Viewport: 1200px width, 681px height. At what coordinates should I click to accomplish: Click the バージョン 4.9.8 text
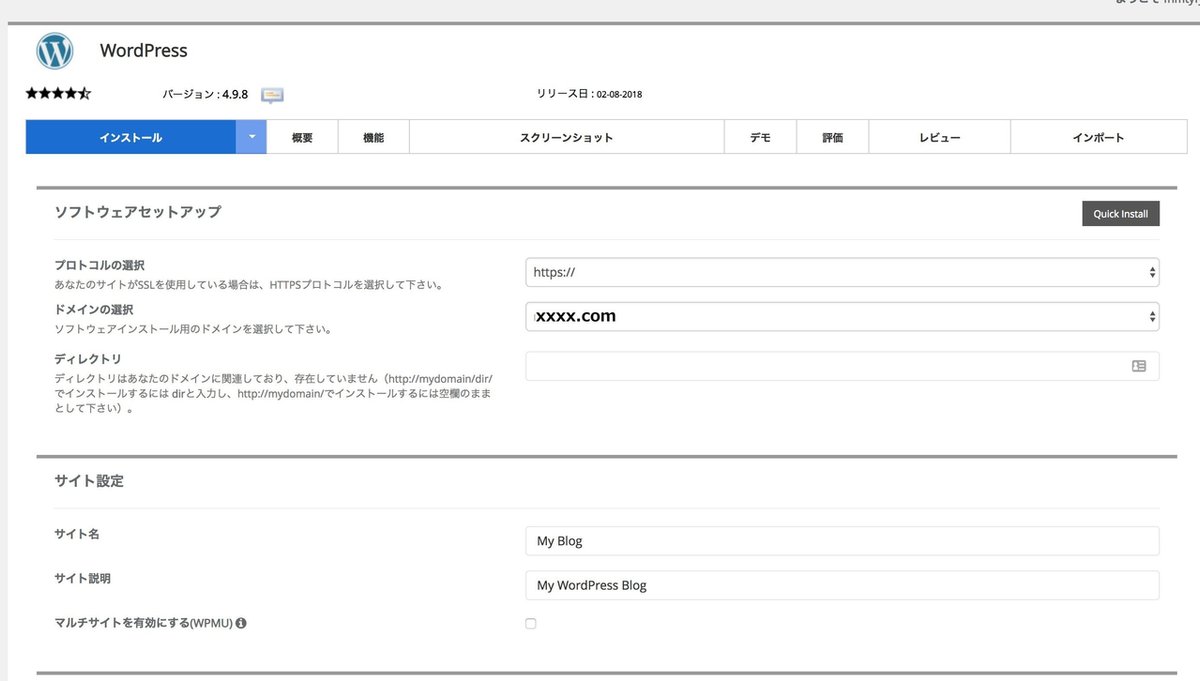pyautogui.click(x=205, y=94)
